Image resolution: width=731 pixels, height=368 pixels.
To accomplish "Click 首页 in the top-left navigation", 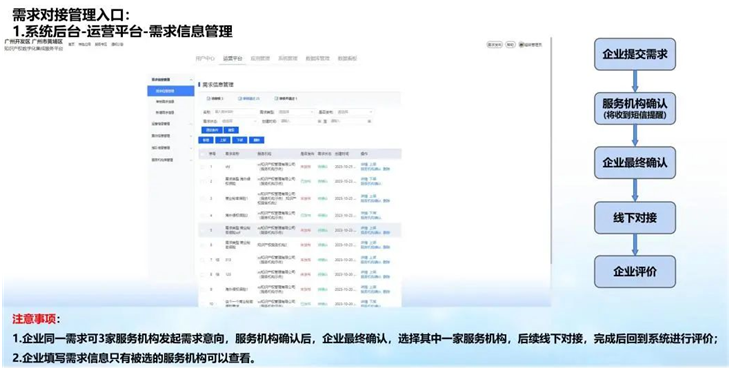I will coord(71,44).
